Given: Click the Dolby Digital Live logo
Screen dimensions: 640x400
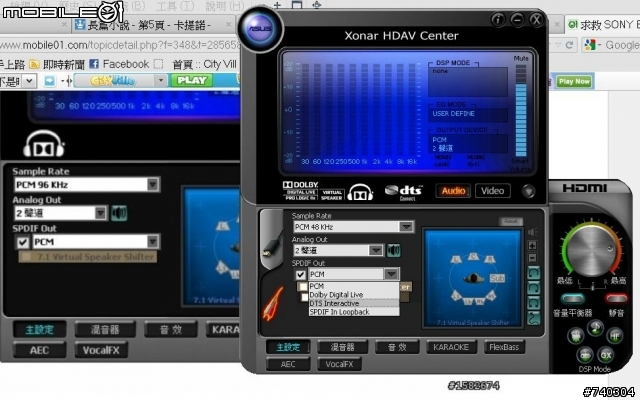Looking at the screenshot, I should [300, 191].
